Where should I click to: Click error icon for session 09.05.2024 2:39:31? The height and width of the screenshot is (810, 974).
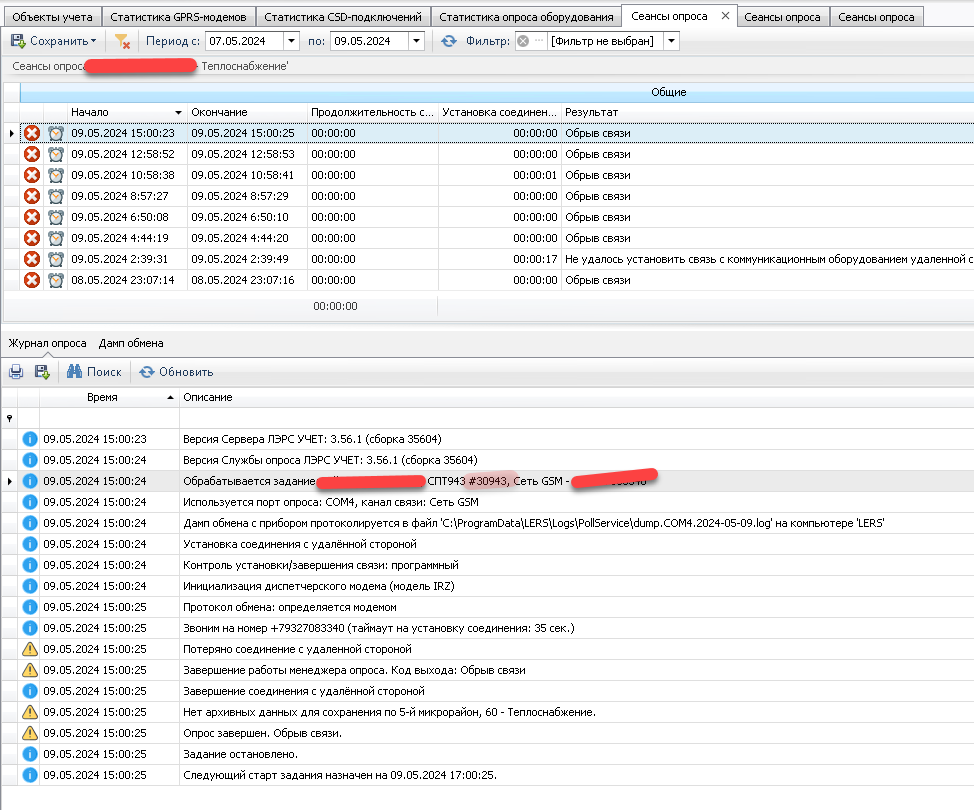click(32, 259)
